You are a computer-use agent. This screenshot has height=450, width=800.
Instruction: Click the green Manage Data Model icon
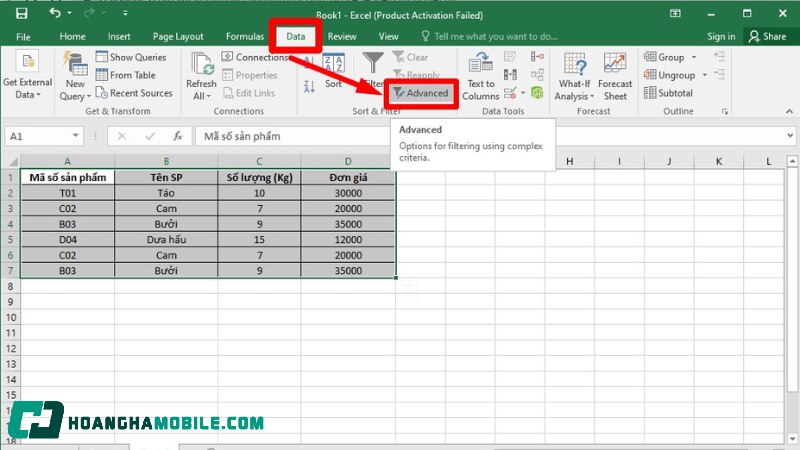point(537,93)
